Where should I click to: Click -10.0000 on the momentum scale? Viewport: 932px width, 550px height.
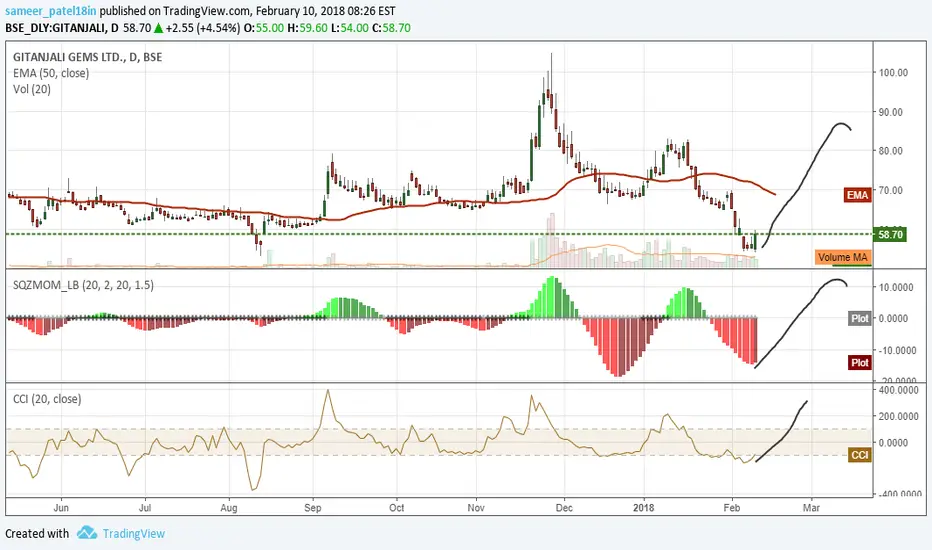point(896,350)
